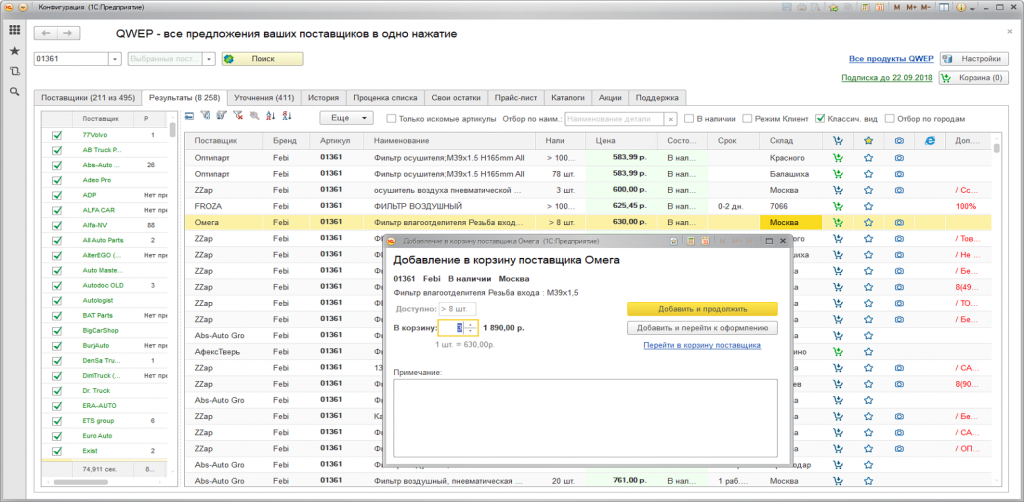Uncheck the 'Классич. вид' checkbox
This screenshot has height=502, width=1024.
coord(820,119)
